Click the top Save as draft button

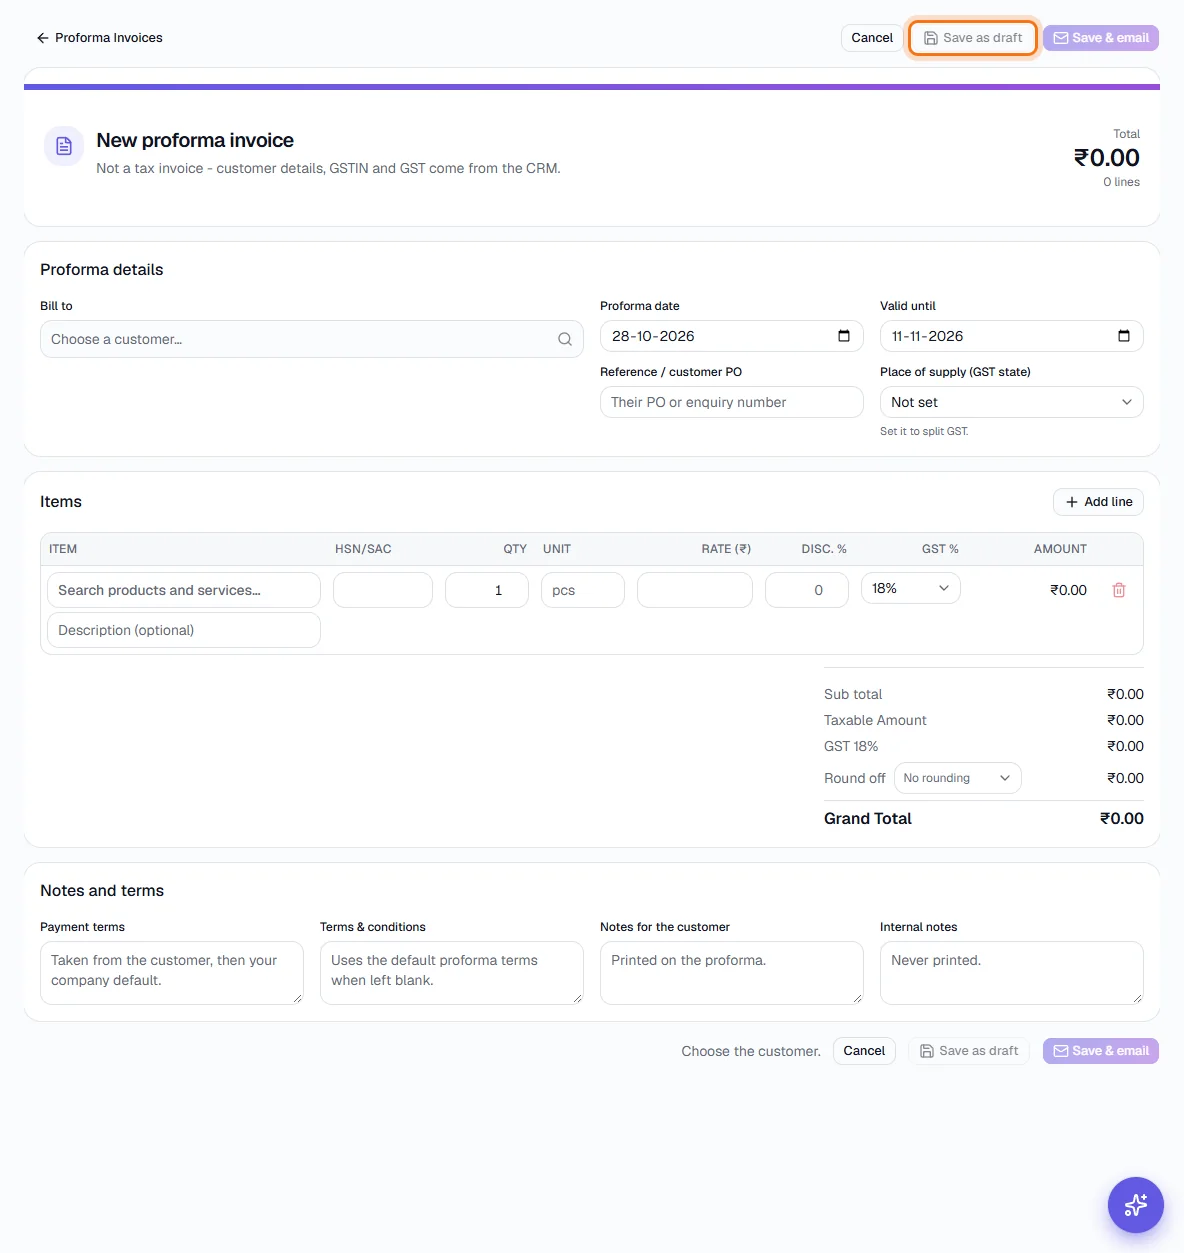click(973, 38)
